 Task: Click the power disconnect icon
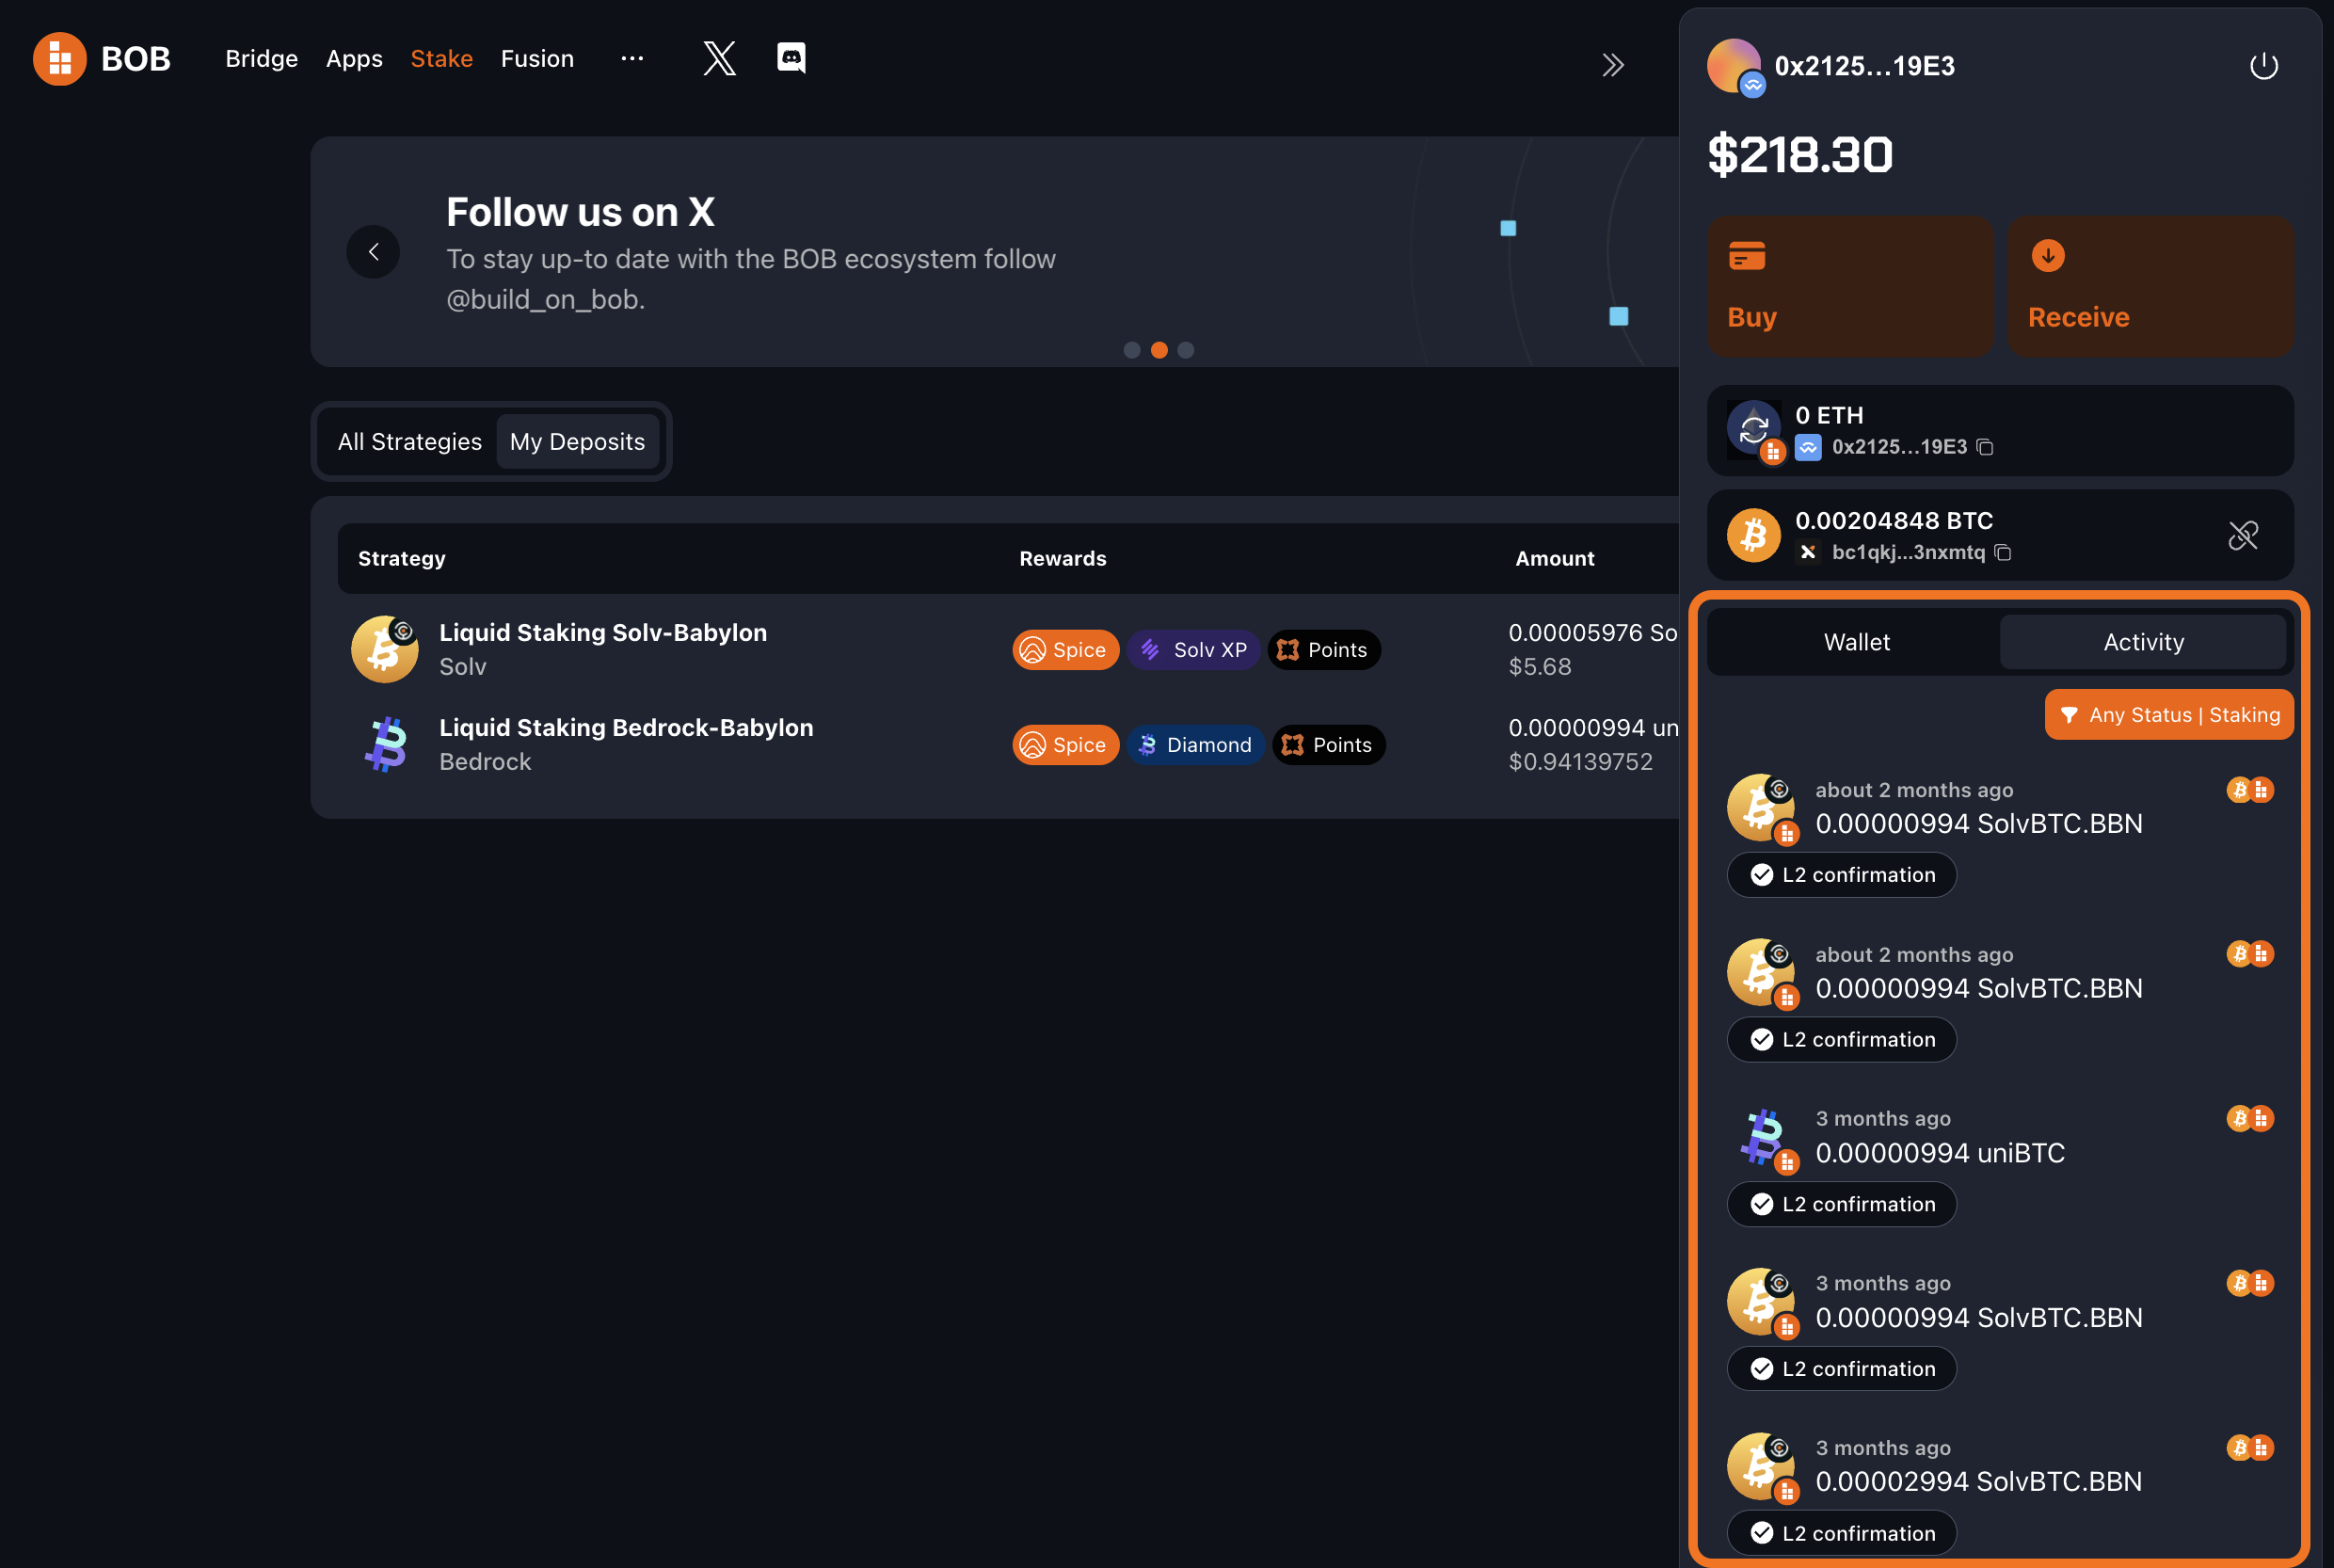pos(2263,66)
